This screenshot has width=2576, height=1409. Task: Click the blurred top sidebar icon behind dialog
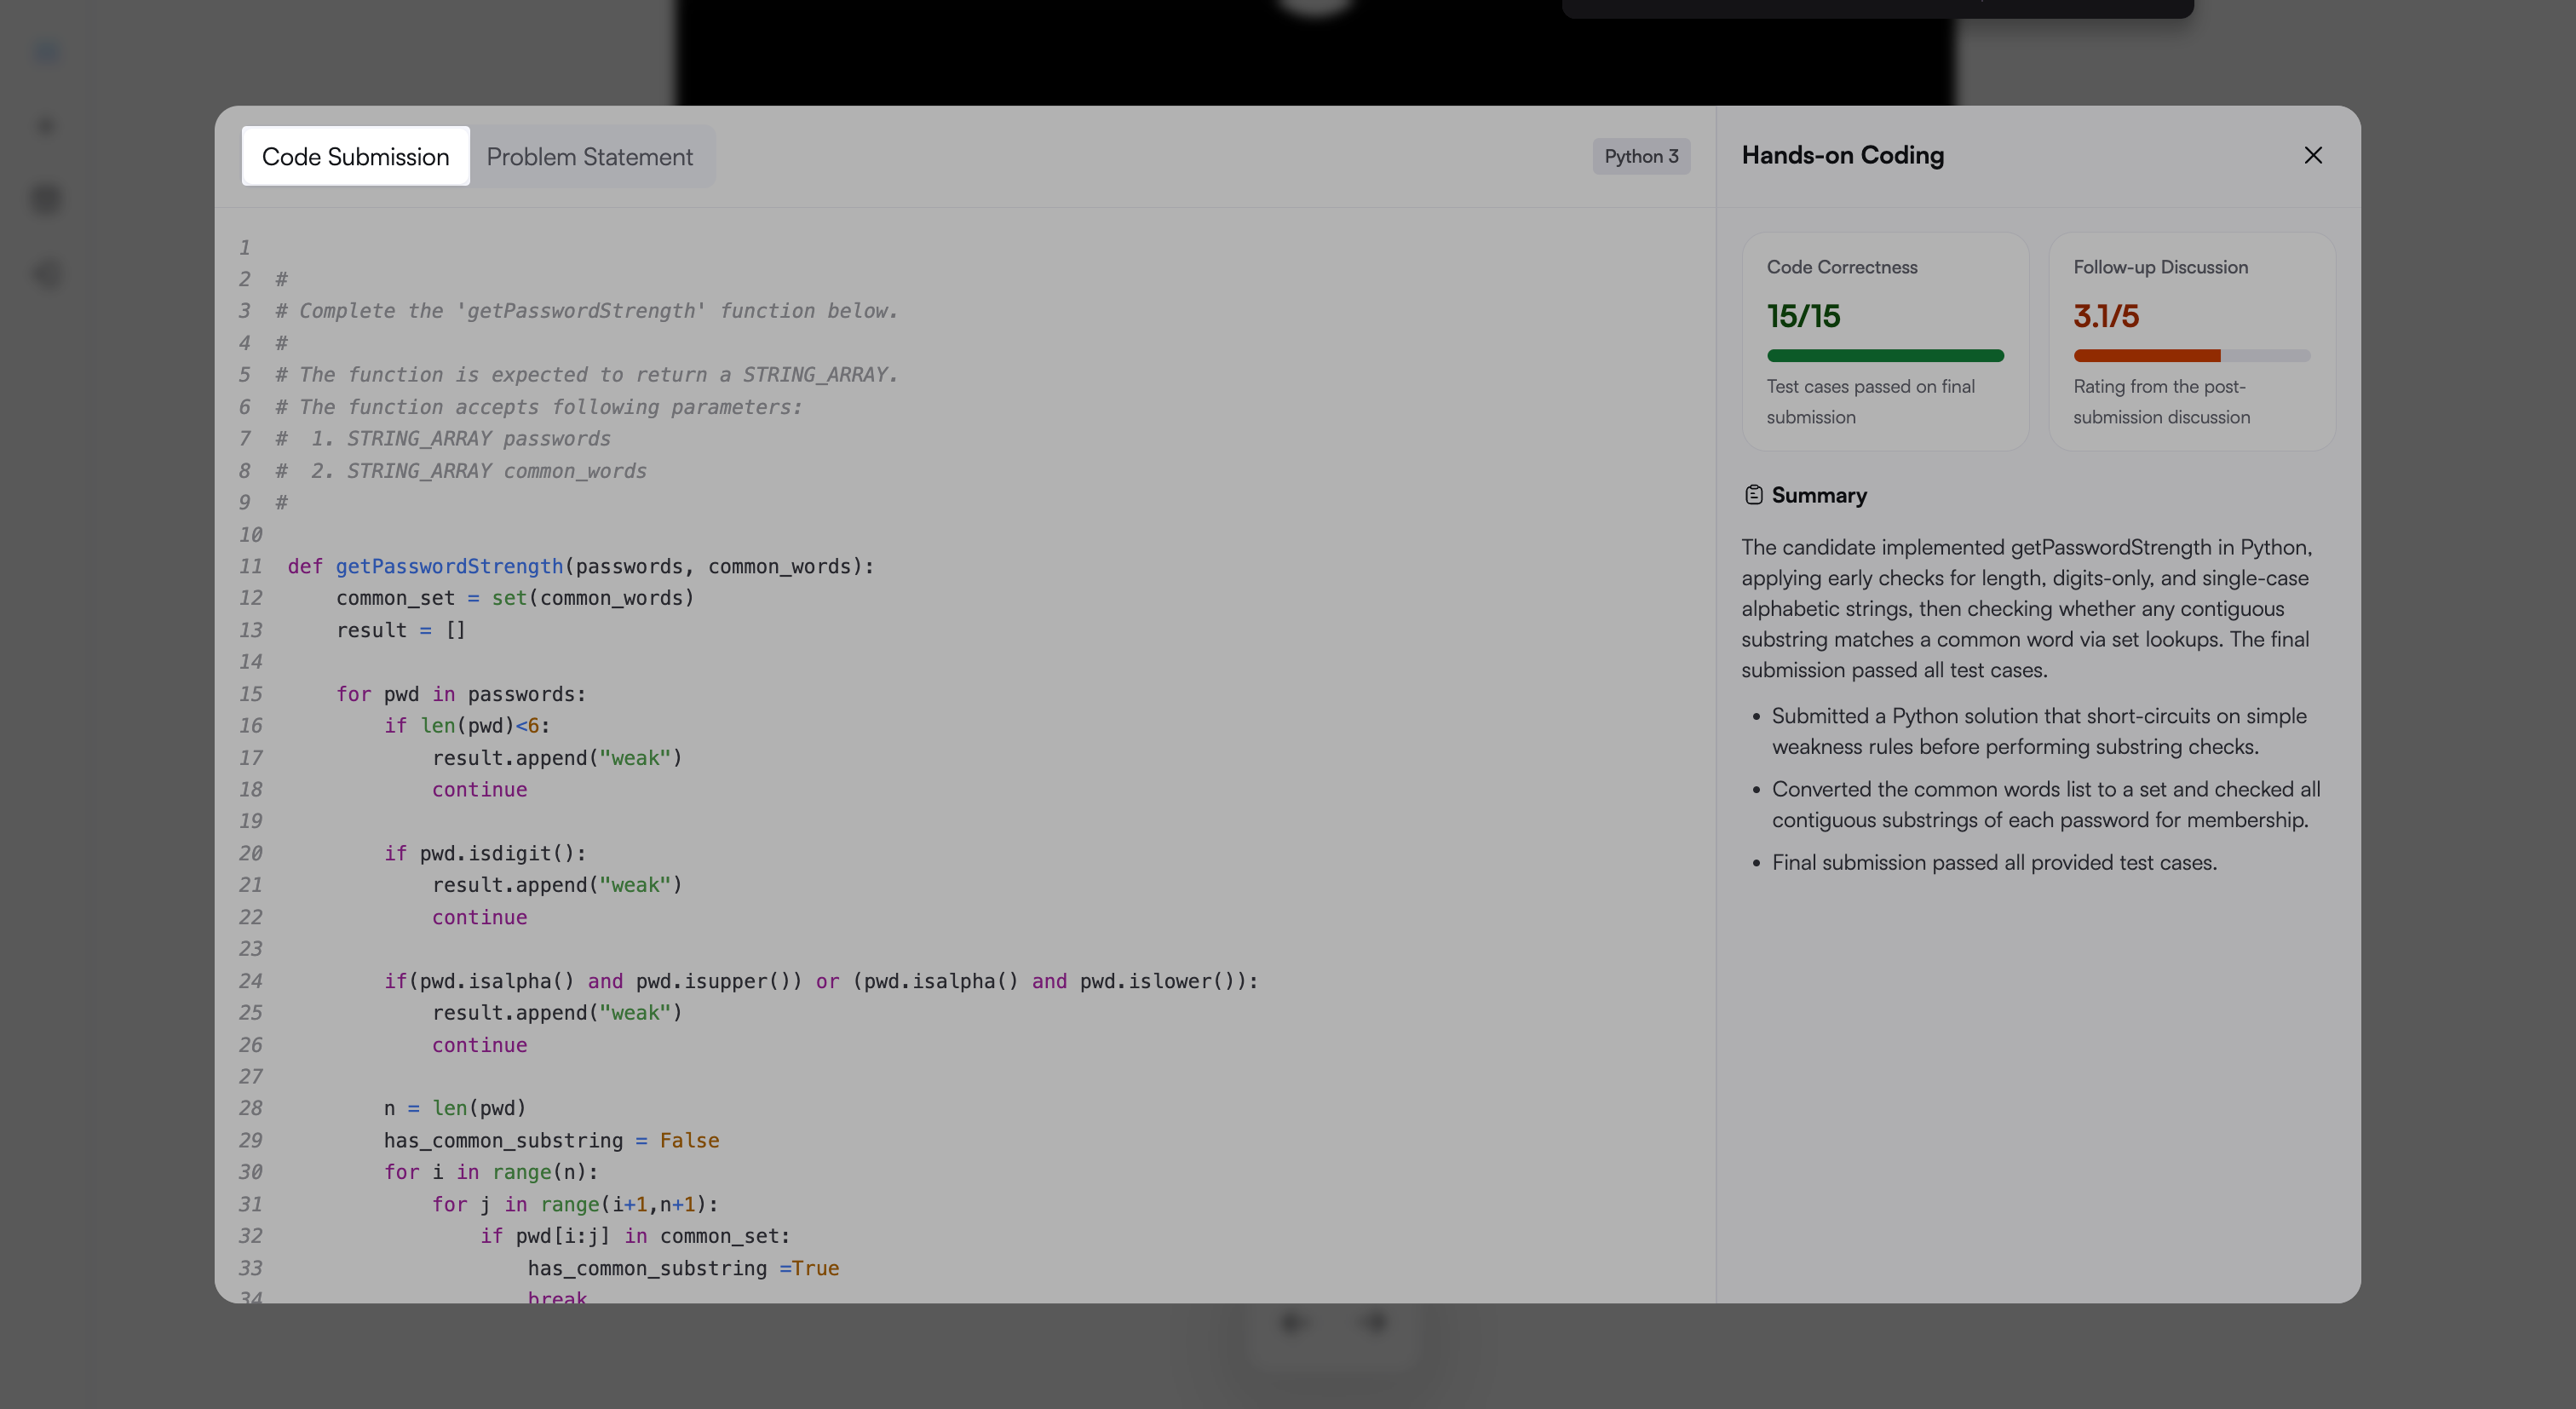tap(46, 50)
